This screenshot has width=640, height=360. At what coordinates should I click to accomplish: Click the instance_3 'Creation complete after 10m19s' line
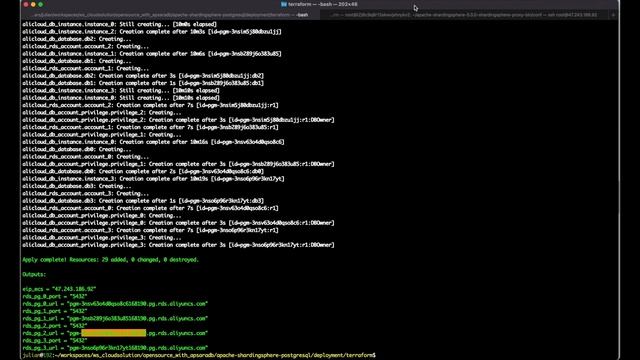pos(153,178)
